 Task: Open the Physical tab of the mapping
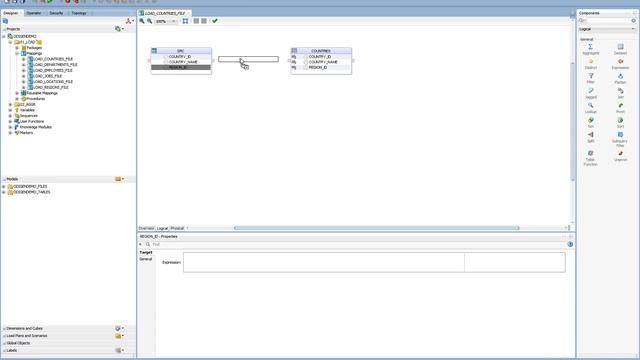(177, 228)
